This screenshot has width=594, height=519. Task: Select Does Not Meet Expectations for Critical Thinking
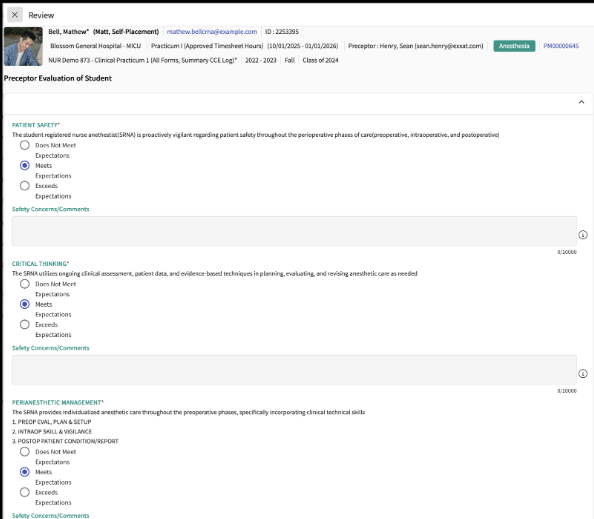coord(25,284)
